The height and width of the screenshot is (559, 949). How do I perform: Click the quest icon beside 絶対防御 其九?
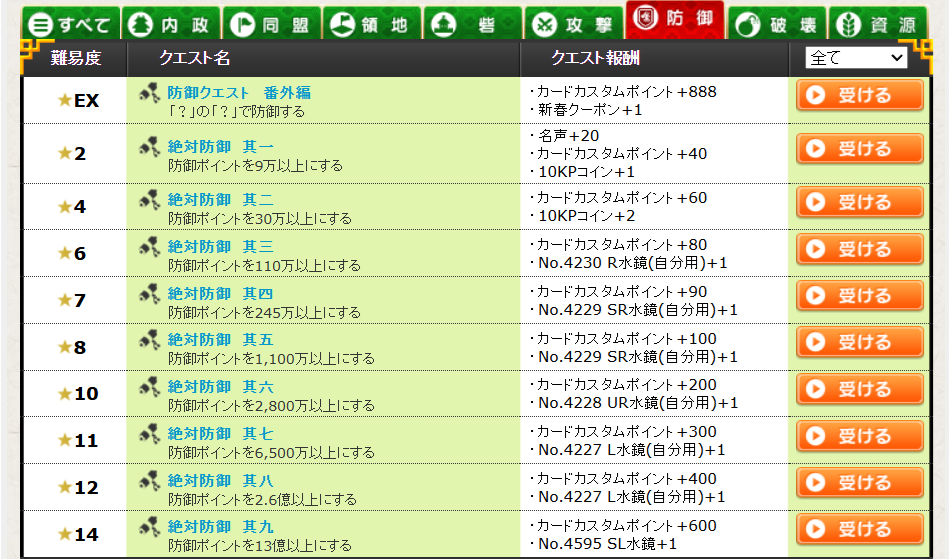(150, 526)
